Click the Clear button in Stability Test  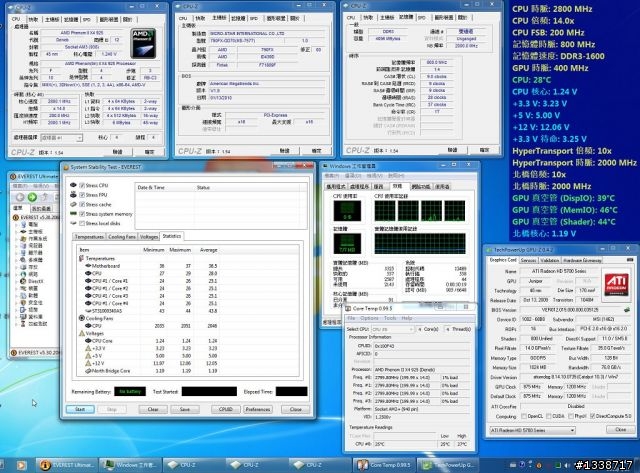[153, 409]
